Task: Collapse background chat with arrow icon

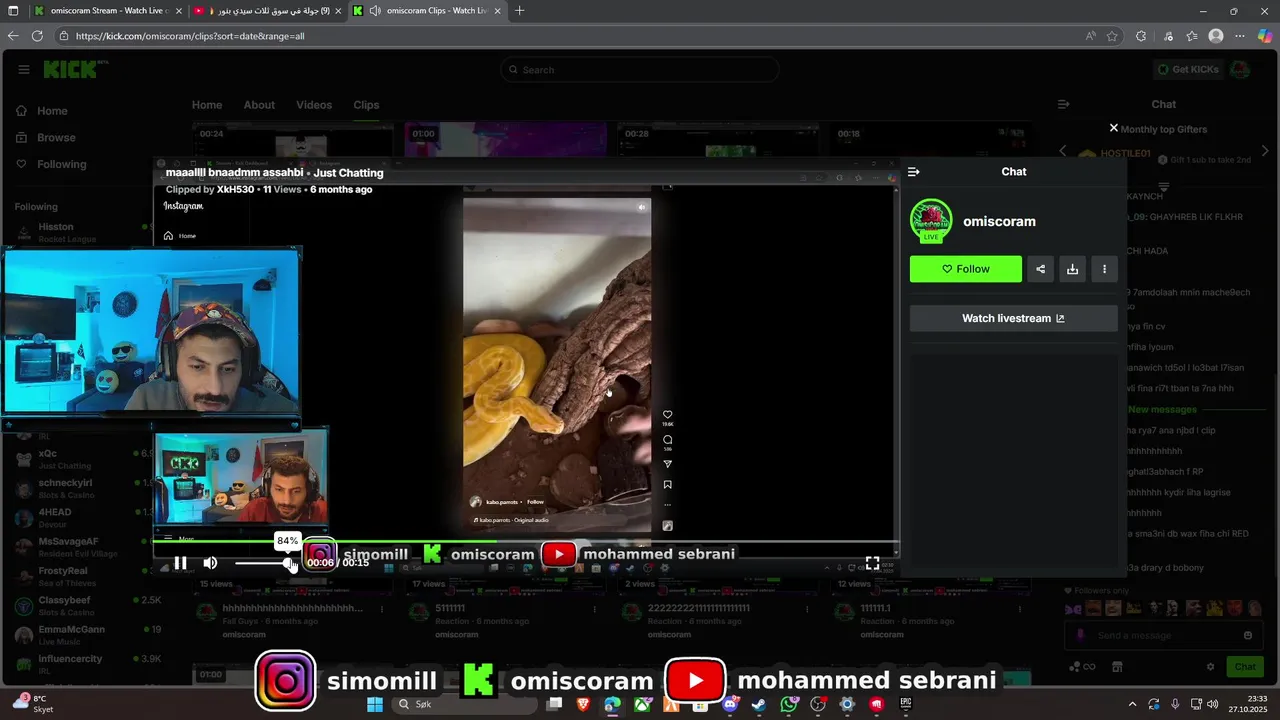Action: tap(1063, 104)
